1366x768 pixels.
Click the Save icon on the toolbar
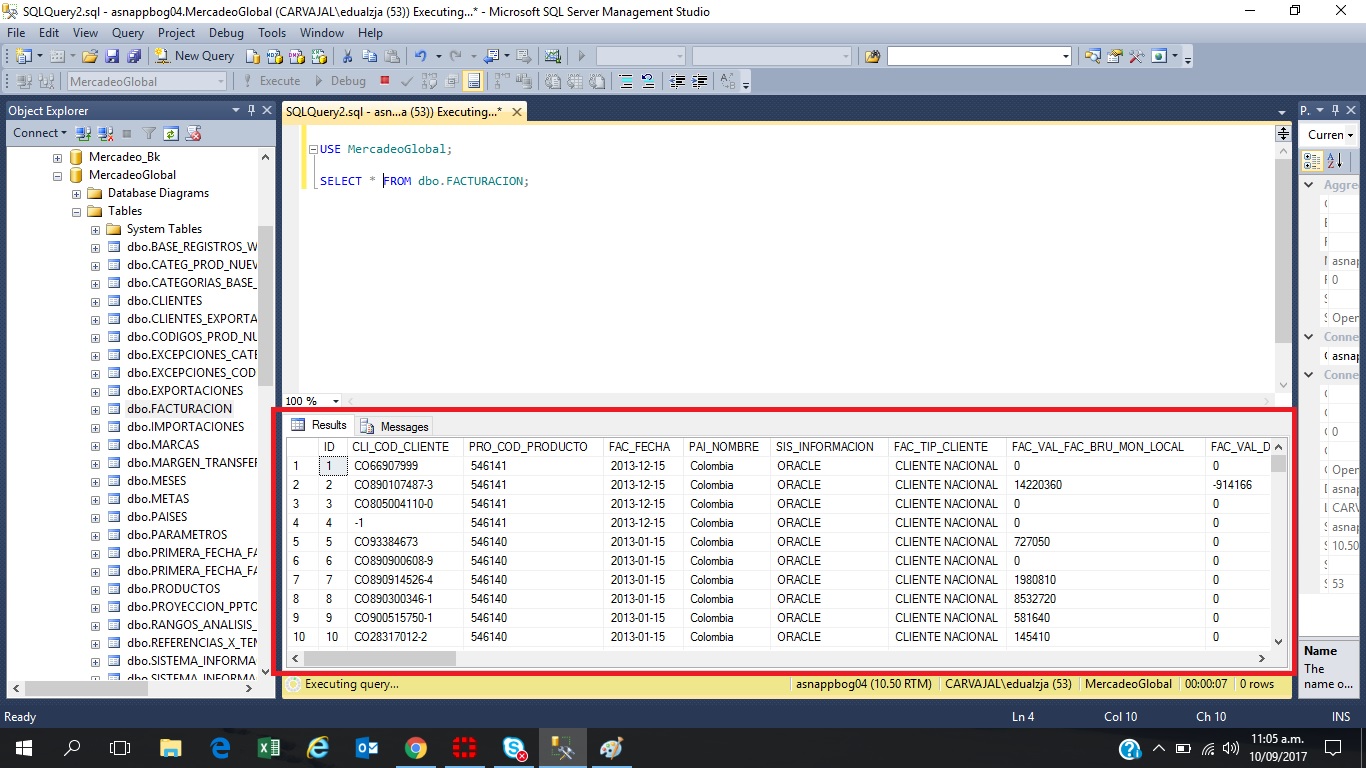[x=112, y=56]
